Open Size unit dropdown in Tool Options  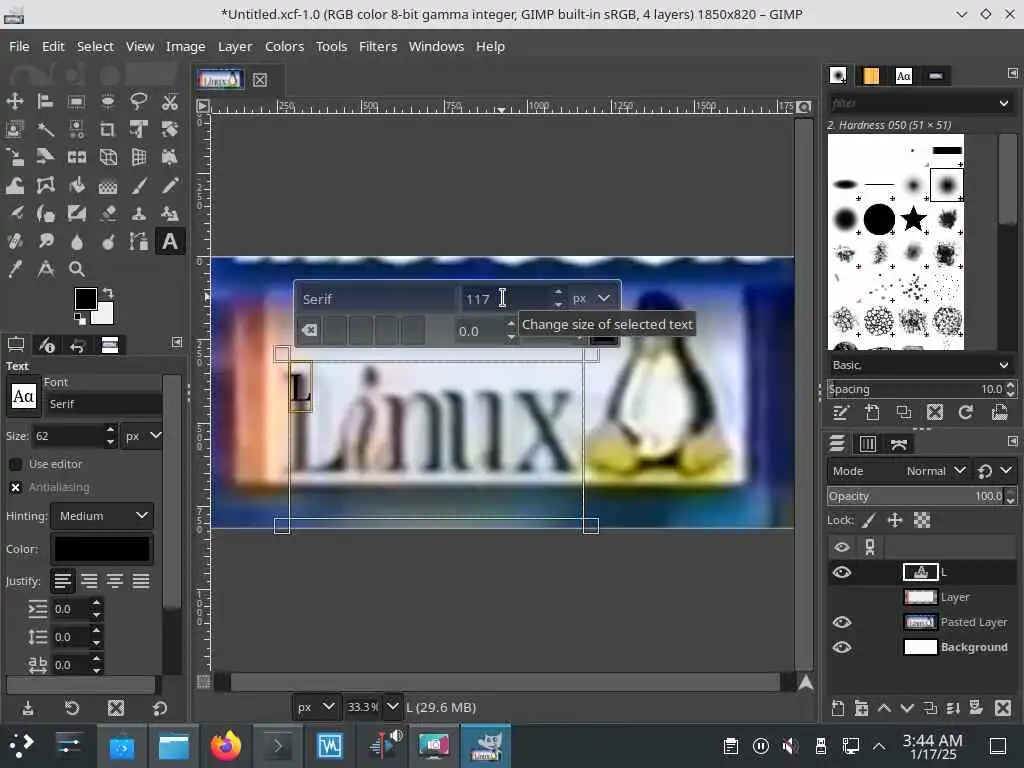click(143, 436)
